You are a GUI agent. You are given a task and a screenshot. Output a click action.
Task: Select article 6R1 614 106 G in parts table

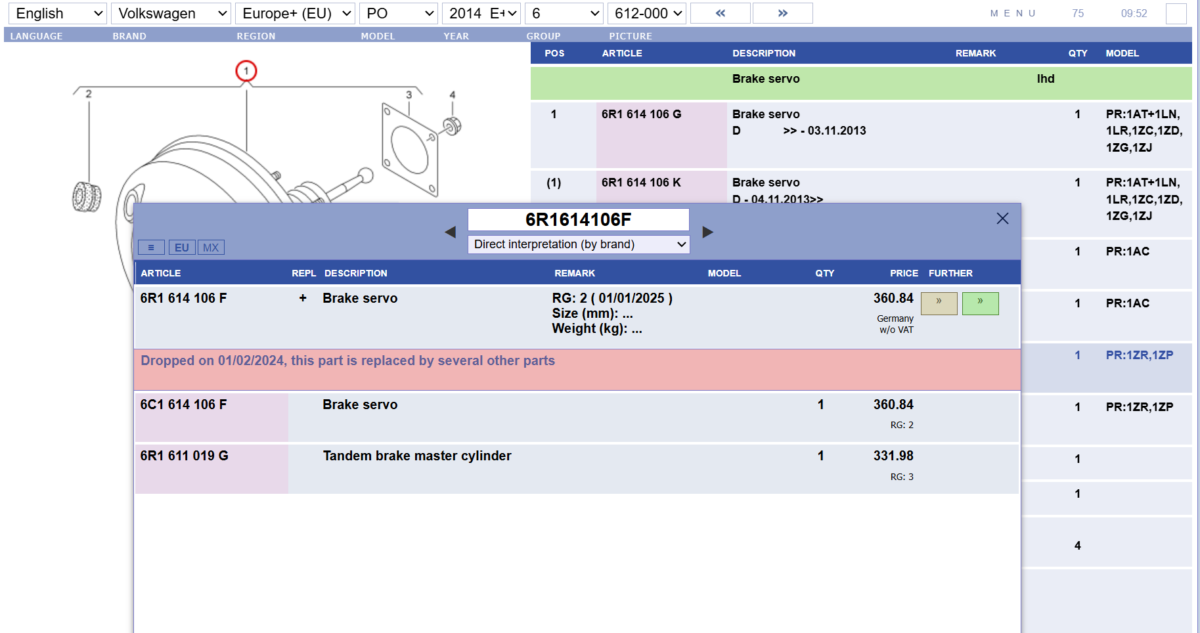pyautogui.click(x=641, y=114)
